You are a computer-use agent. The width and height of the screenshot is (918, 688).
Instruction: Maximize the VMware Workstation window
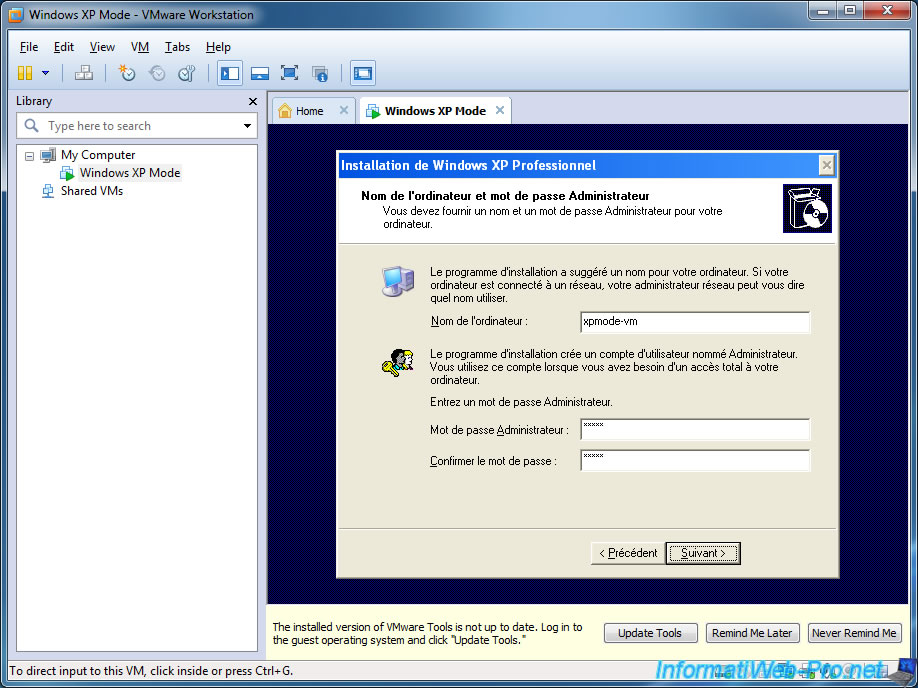click(850, 11)
